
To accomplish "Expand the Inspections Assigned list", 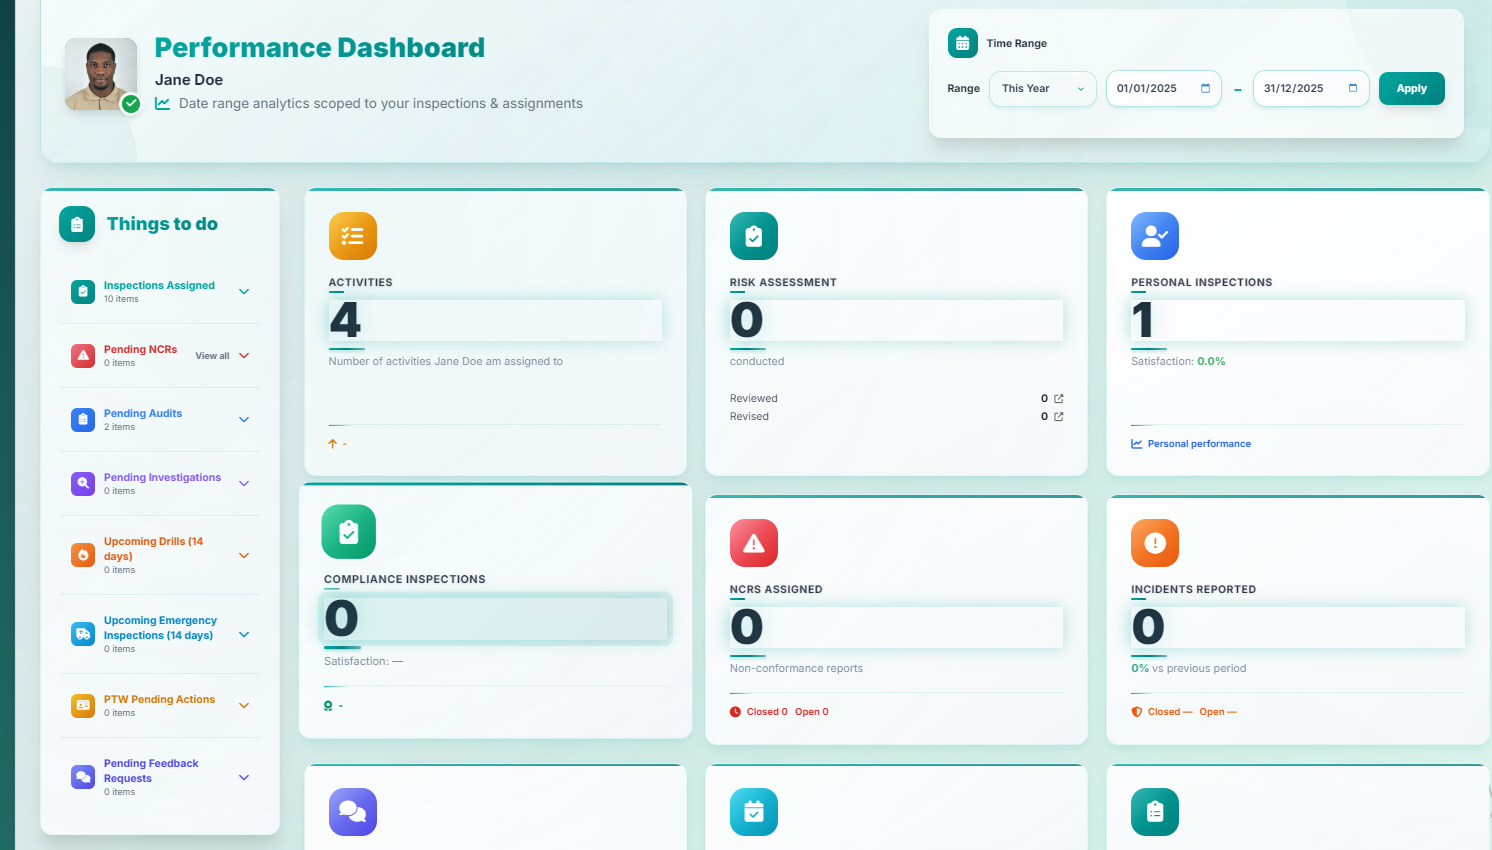I will point(244,292).
